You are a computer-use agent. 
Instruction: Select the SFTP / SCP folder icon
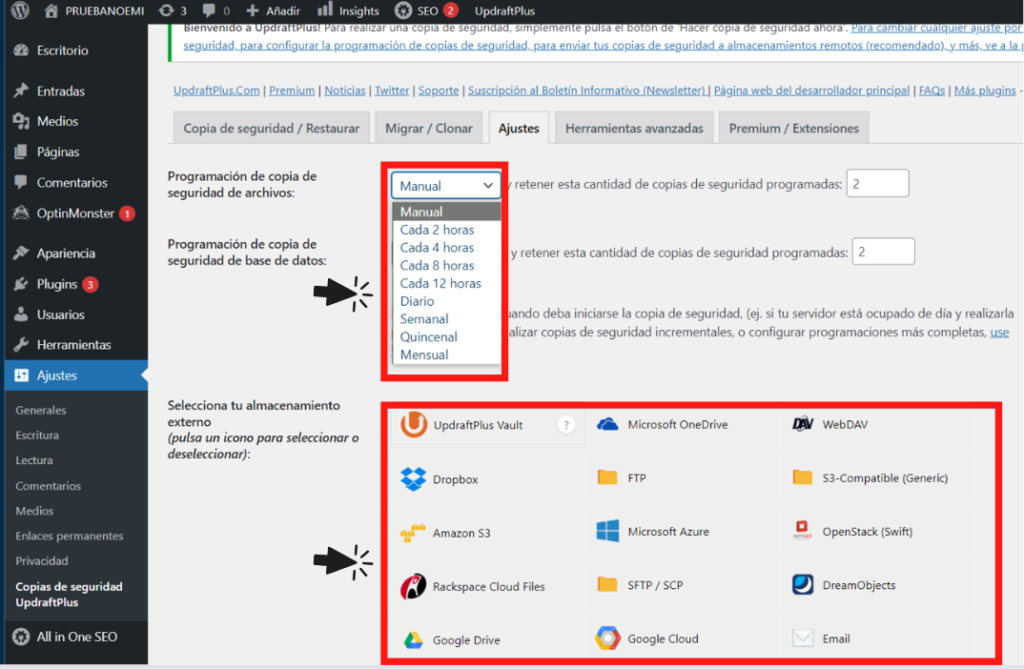(x=607, y=585)
